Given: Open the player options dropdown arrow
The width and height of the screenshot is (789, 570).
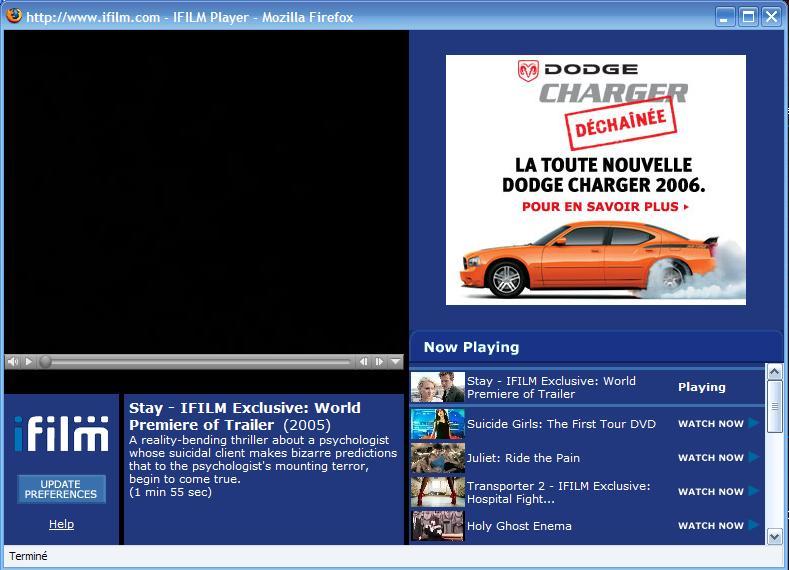Looking at the screenshot, I should [x=396, y=361].
